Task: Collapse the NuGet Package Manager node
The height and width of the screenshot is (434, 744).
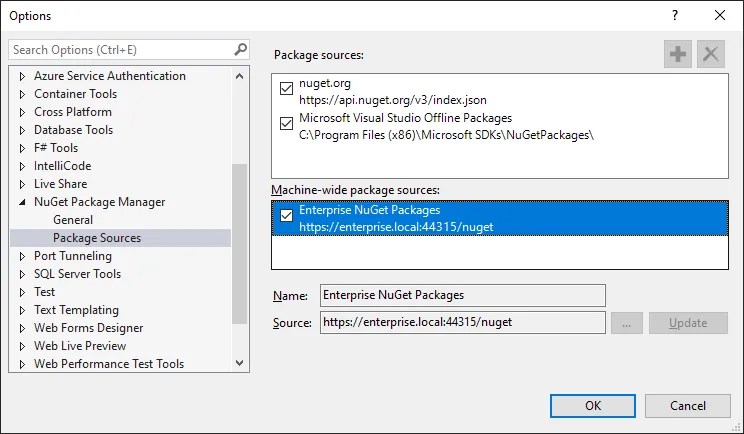Action: [x=23, y=202]
